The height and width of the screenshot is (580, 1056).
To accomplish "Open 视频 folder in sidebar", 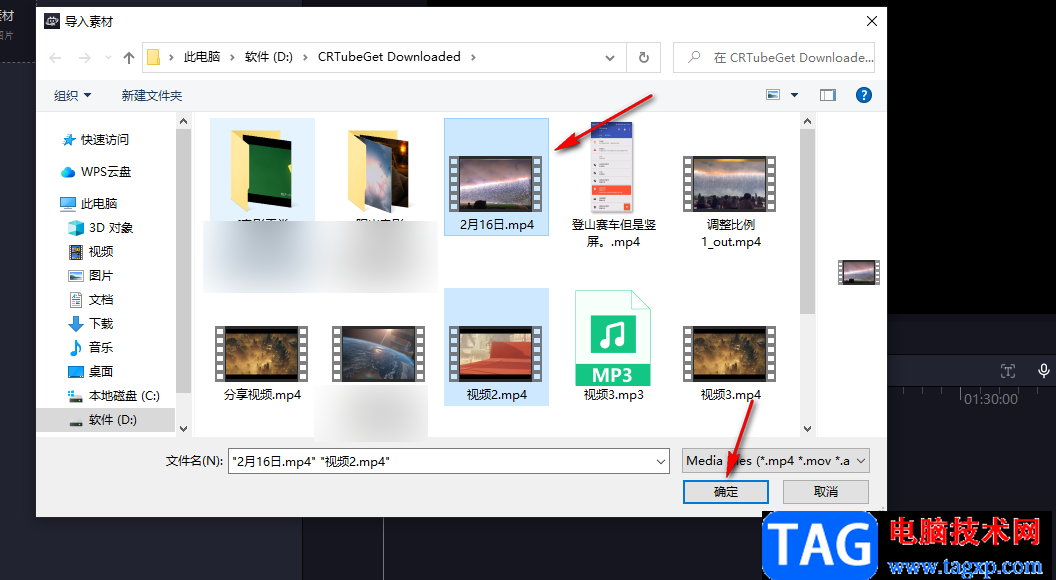I will pyautogui.click(x=92, y=251).
